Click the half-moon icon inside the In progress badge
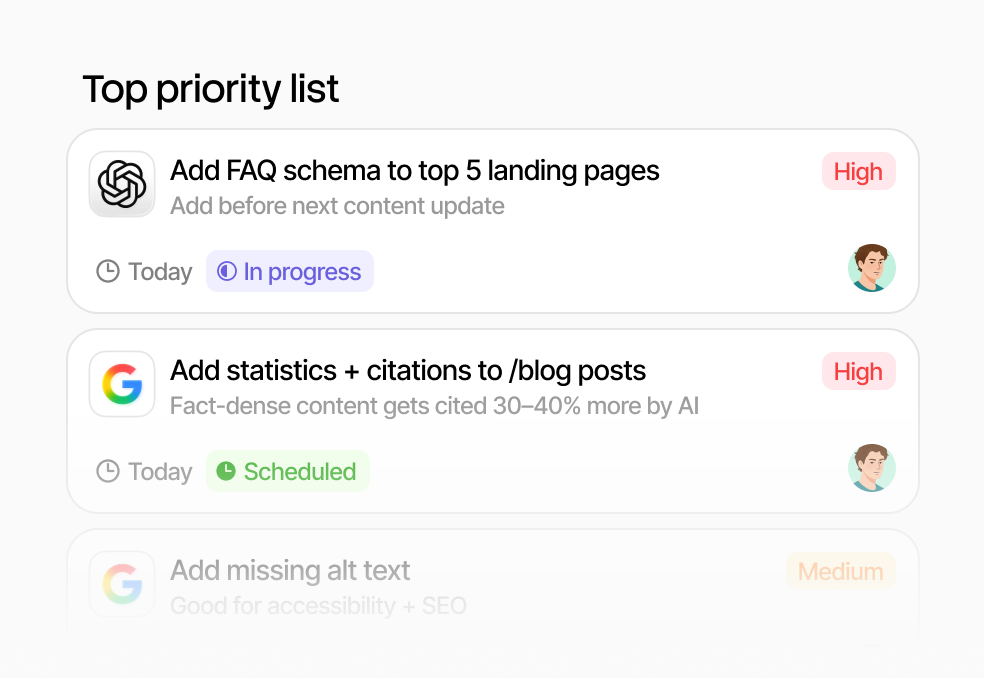984x678 pixels. click(227, 271)
